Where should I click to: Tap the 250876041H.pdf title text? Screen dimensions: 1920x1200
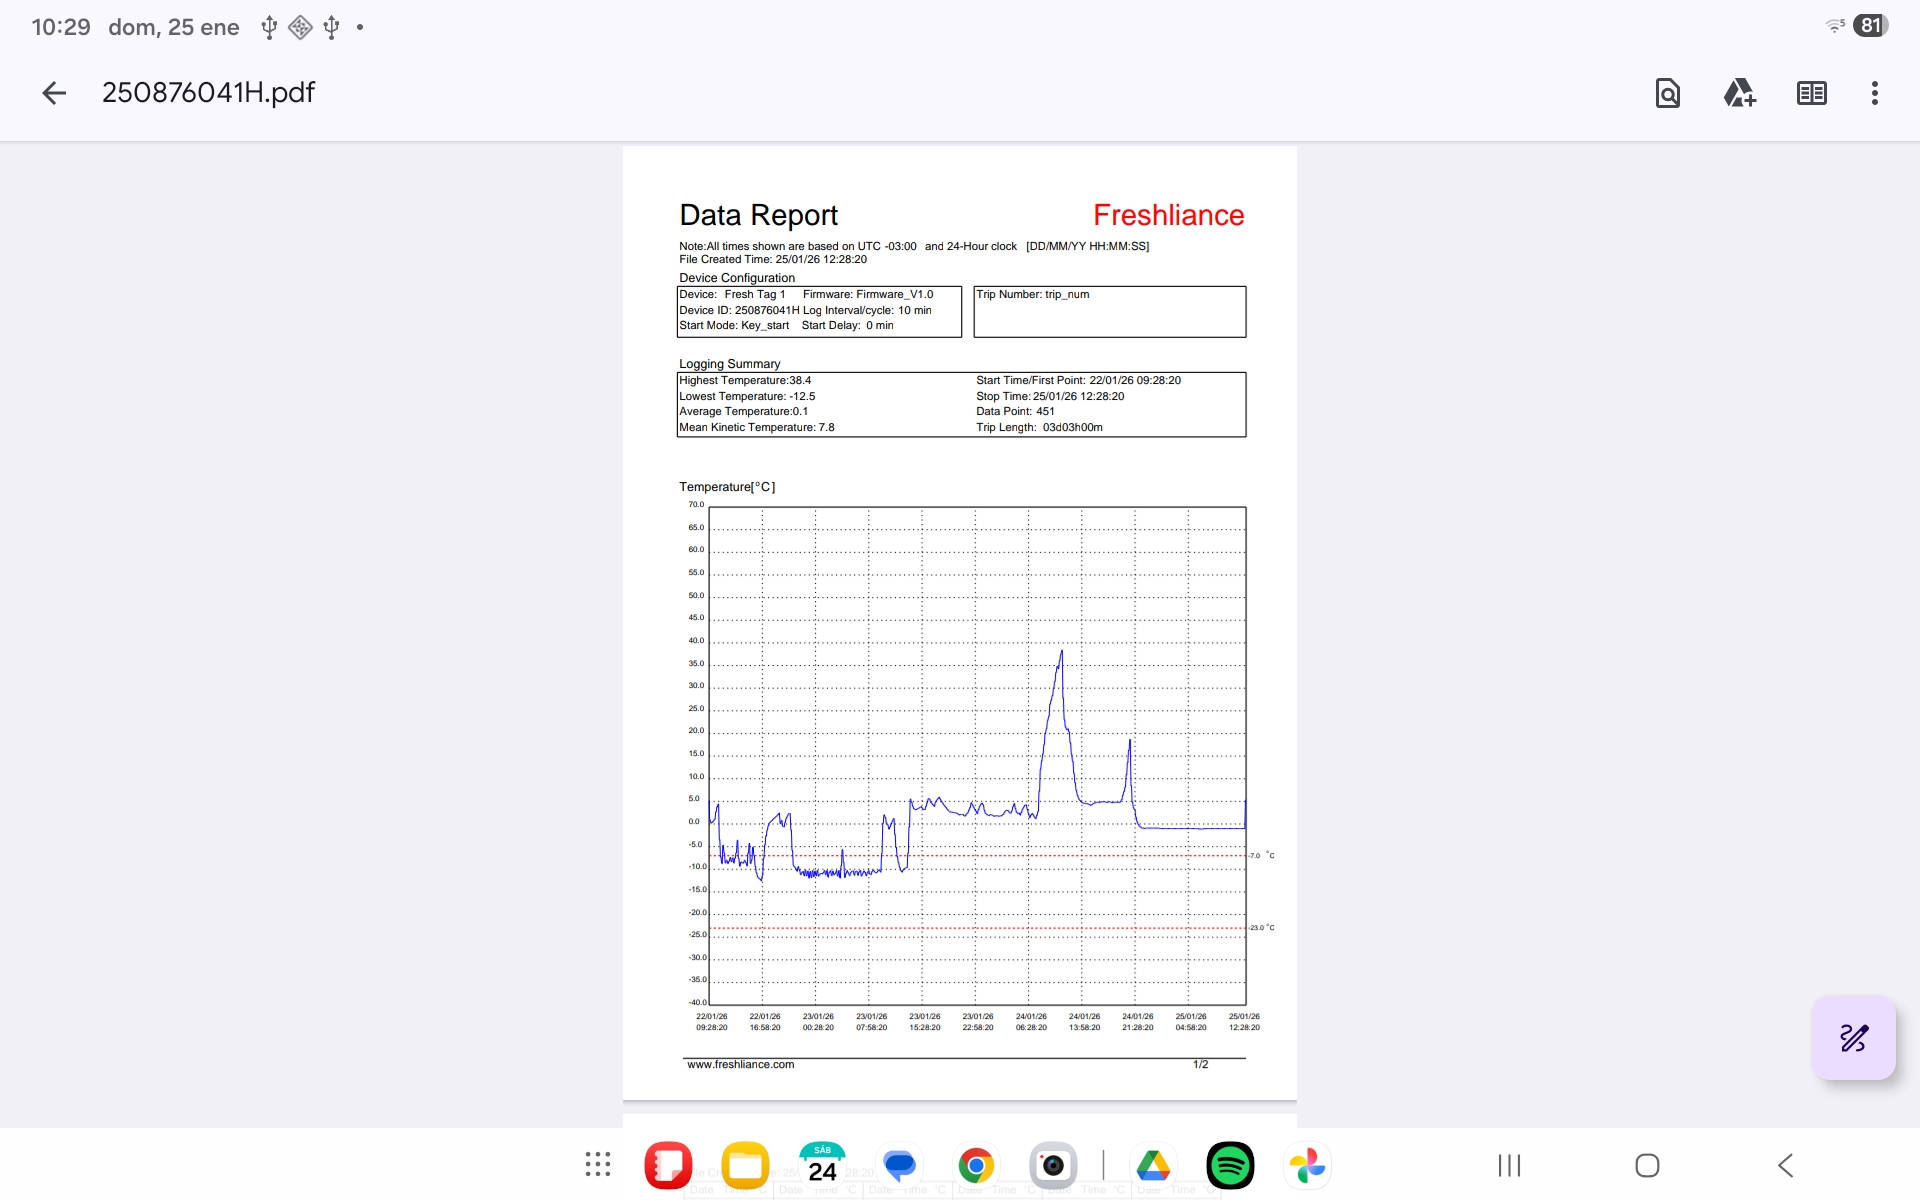click(208, 93)
